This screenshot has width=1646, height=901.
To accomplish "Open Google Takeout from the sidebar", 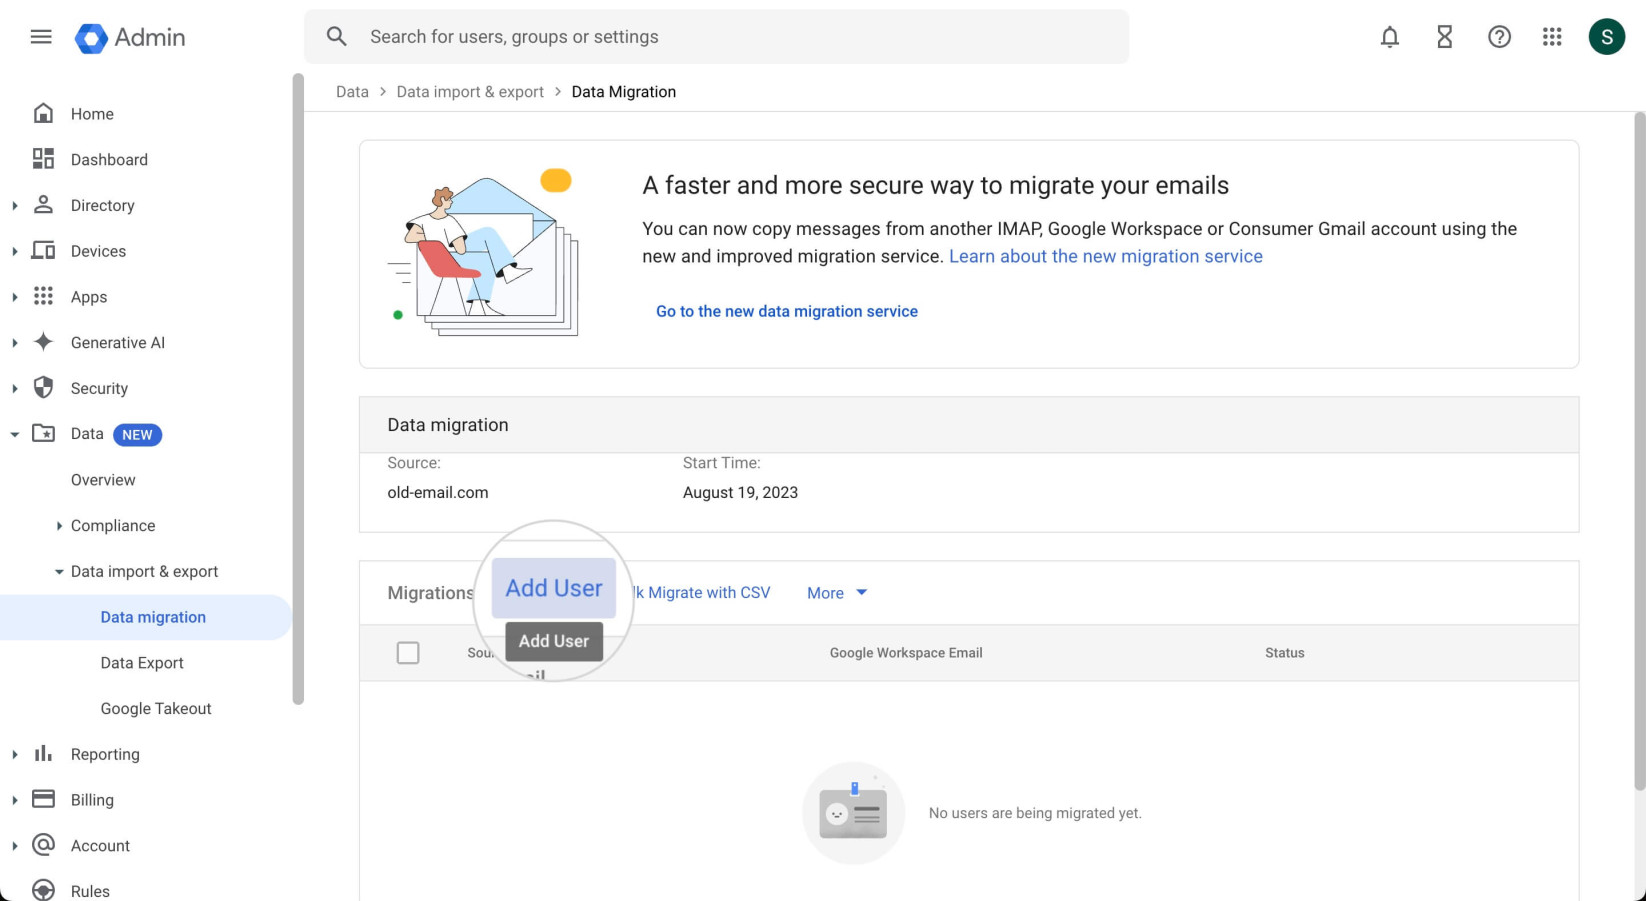I will tap(155, 708).
